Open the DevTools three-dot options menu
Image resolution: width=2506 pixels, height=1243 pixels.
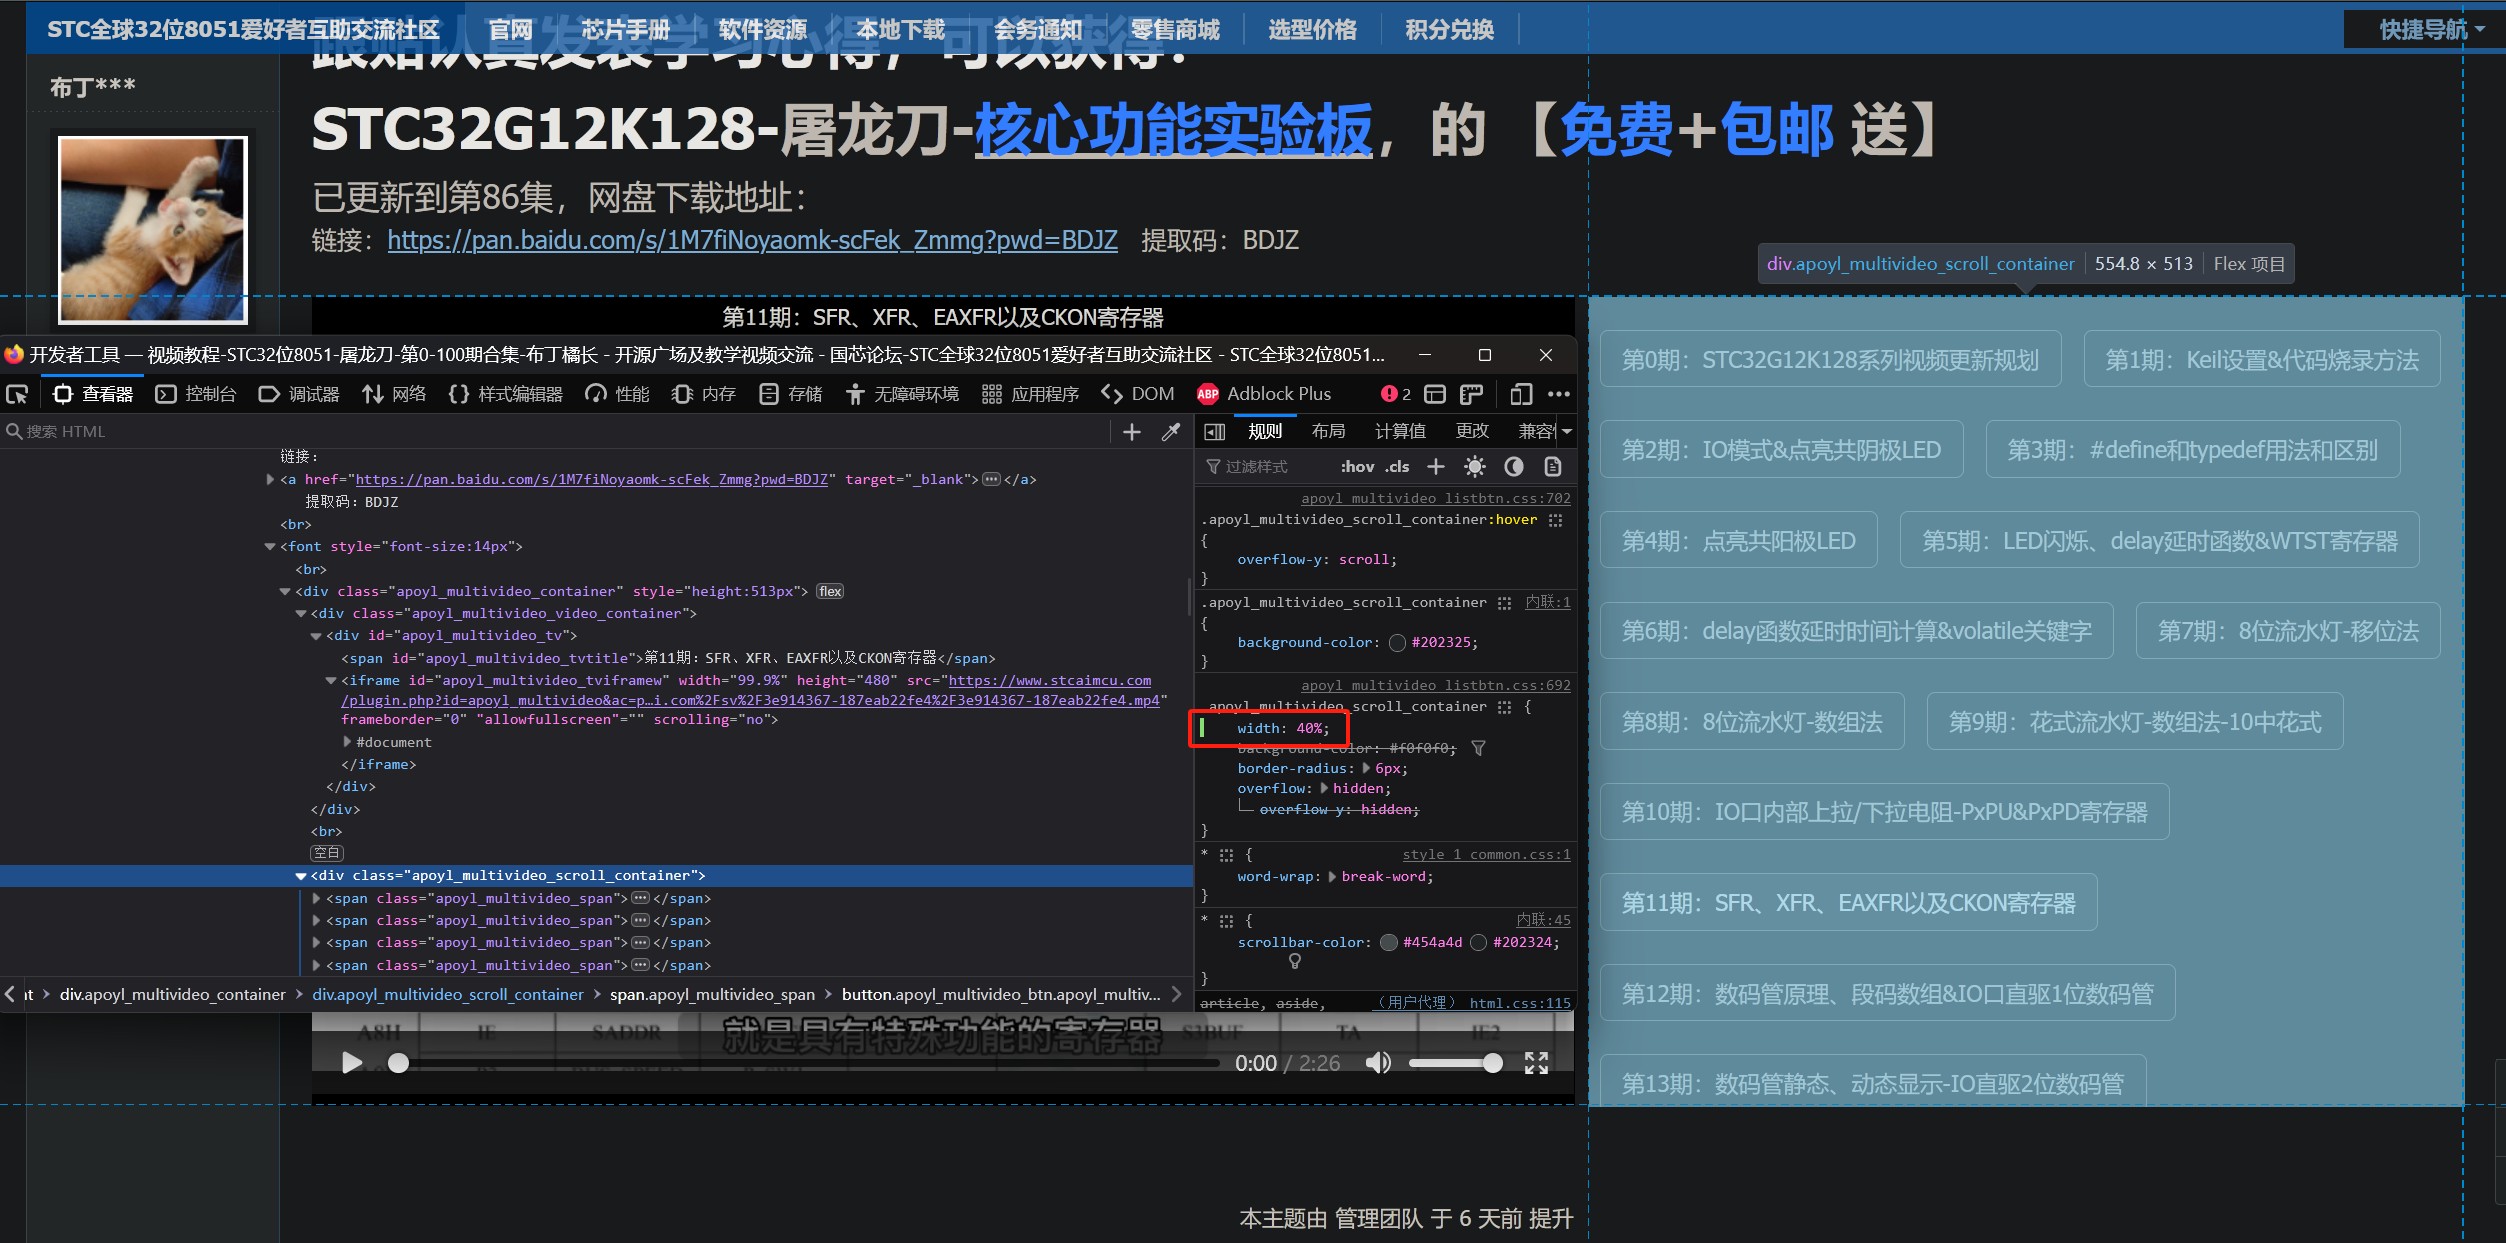point(1558,394)
